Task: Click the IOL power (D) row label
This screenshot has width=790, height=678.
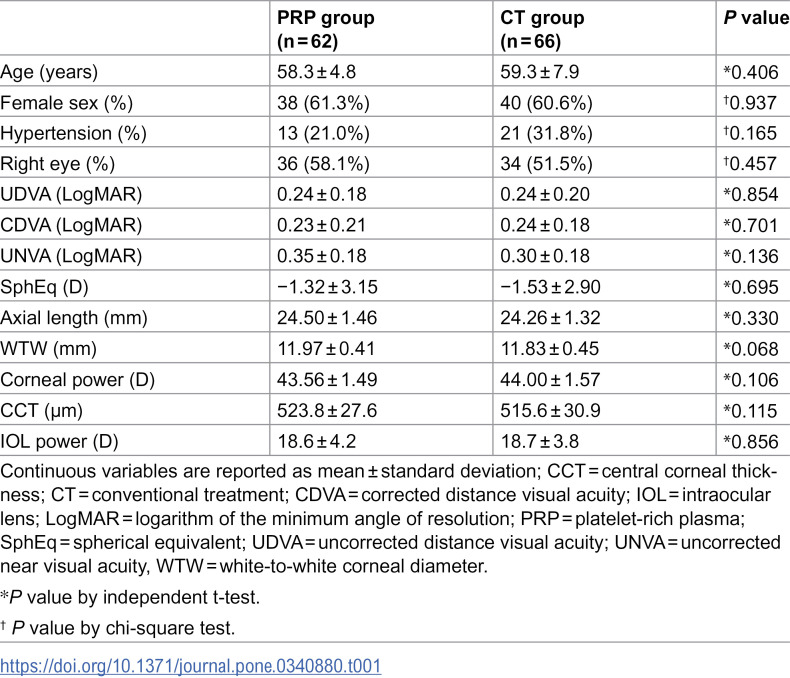Action: pyautogui.click(x=59, y=442)
